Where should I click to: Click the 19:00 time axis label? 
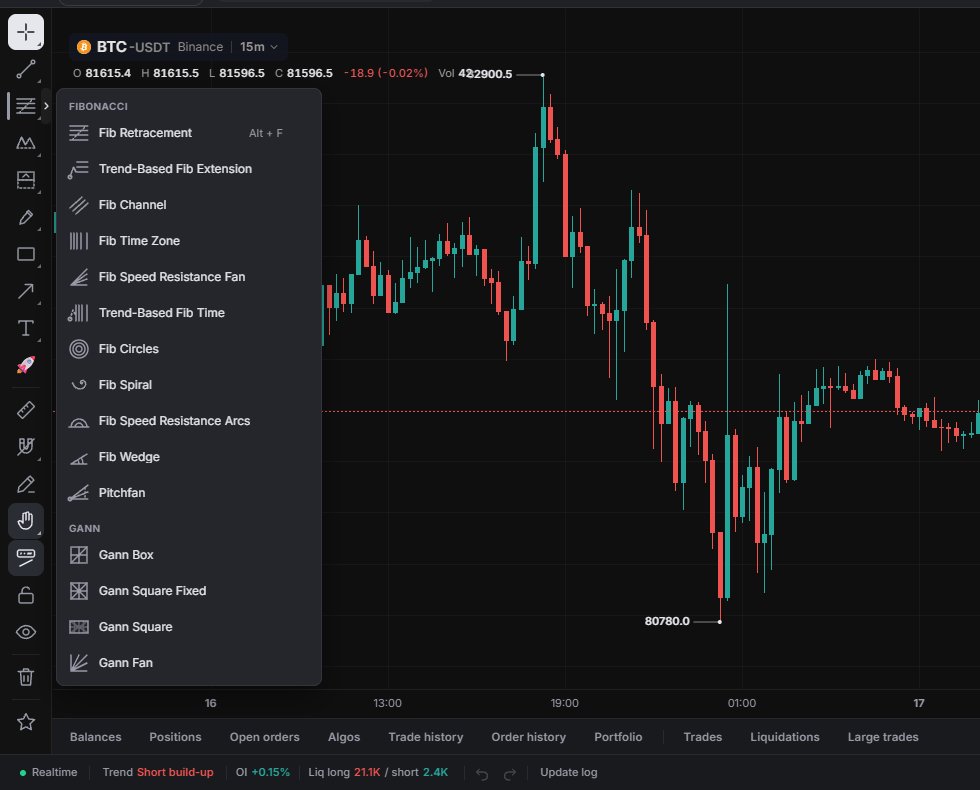(x=564, y=703)
